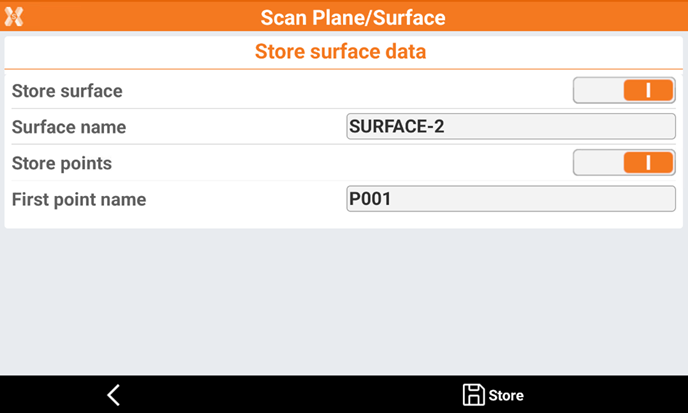Click the black bottom bar between Back and Store
The width and height of the screenshot is (688, 413).
[290, 395]
